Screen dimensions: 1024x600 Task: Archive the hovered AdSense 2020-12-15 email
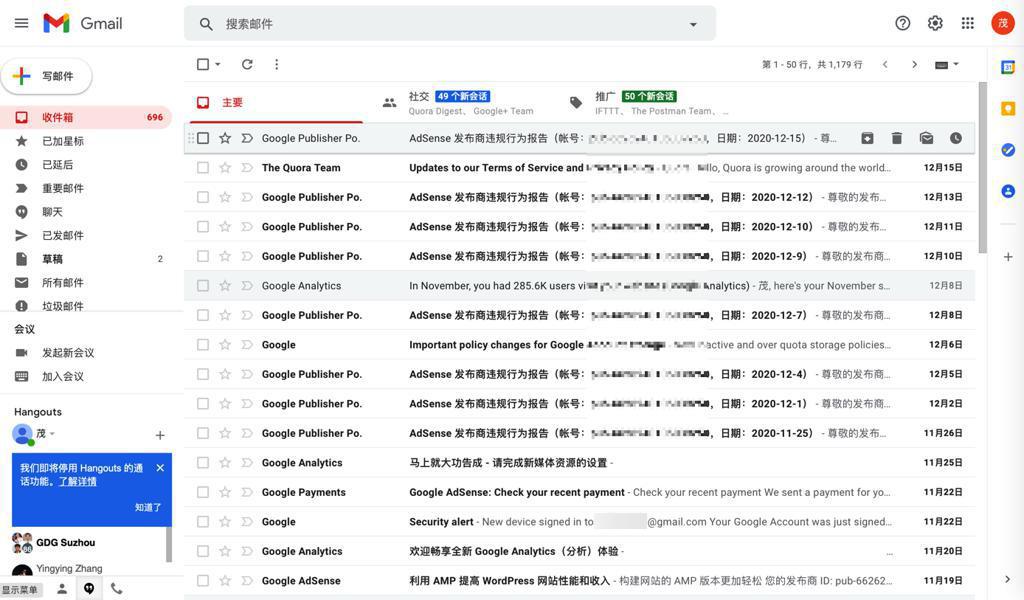[867, 138]
